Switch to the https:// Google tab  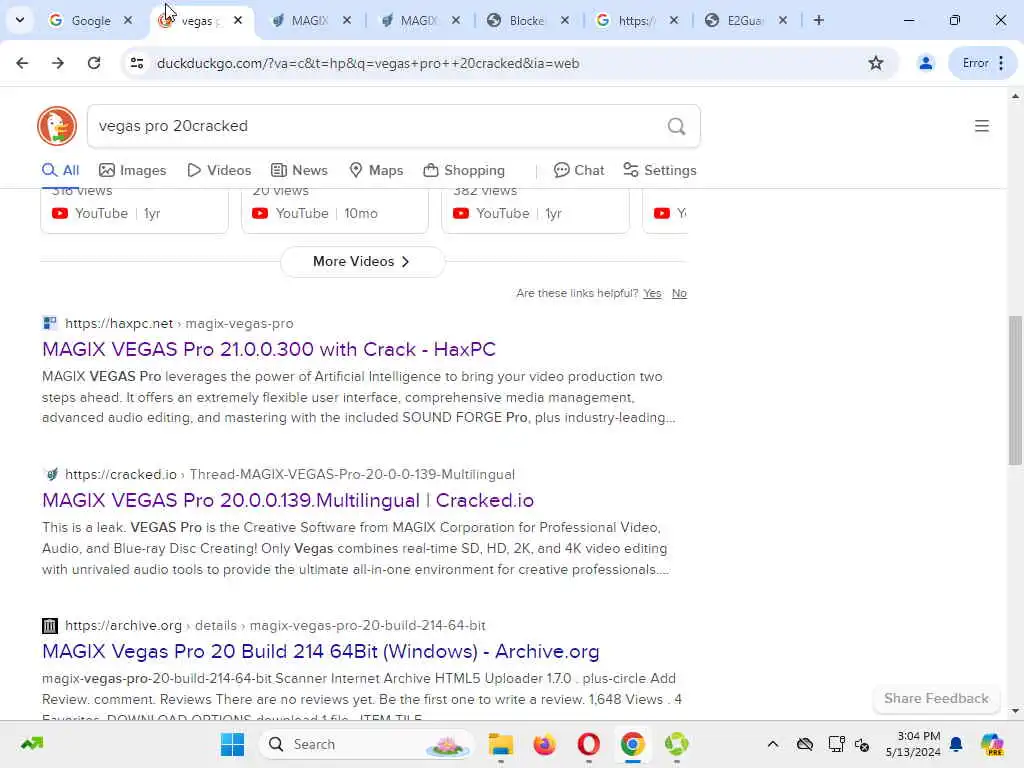coord(637,20)
